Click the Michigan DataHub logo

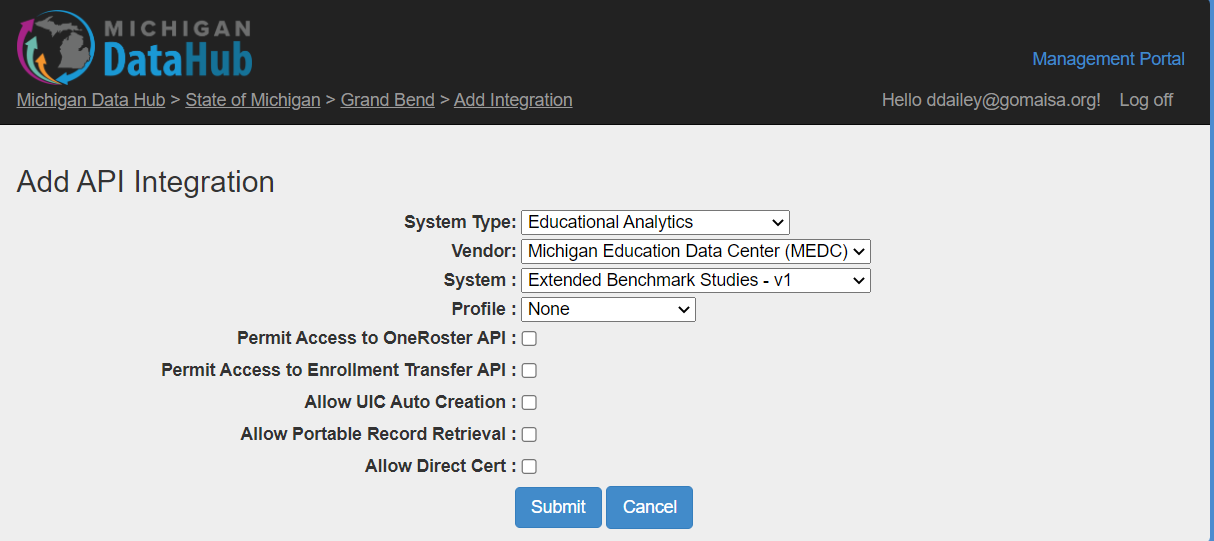coord(135,47)
